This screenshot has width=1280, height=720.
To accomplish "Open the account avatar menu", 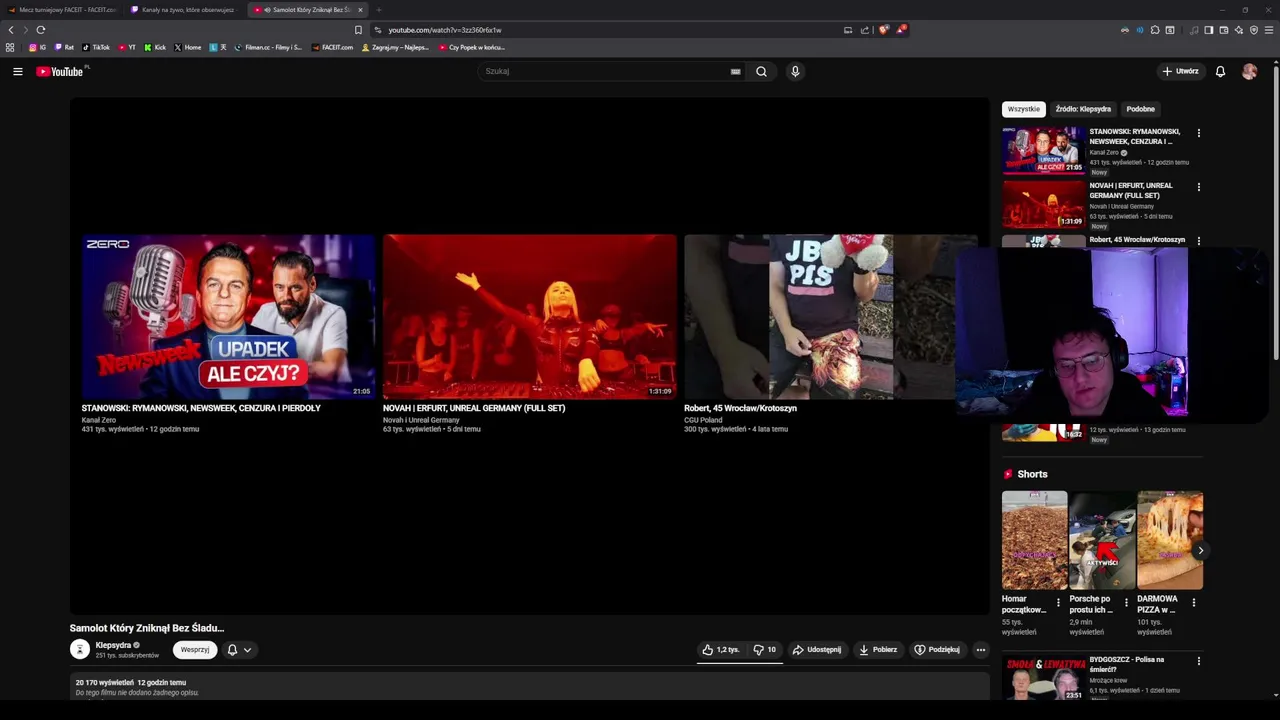I will (x=1249, y=71).
